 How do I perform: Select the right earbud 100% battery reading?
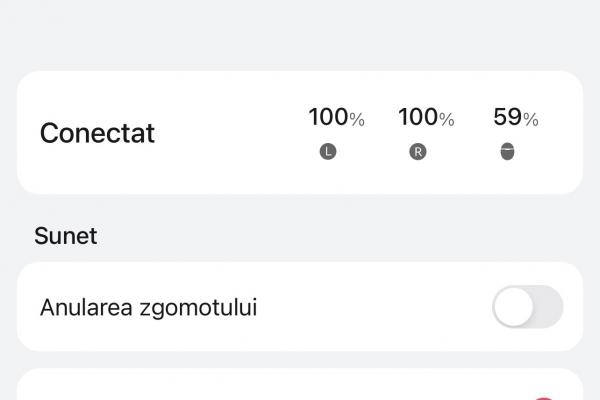(426, 117)
